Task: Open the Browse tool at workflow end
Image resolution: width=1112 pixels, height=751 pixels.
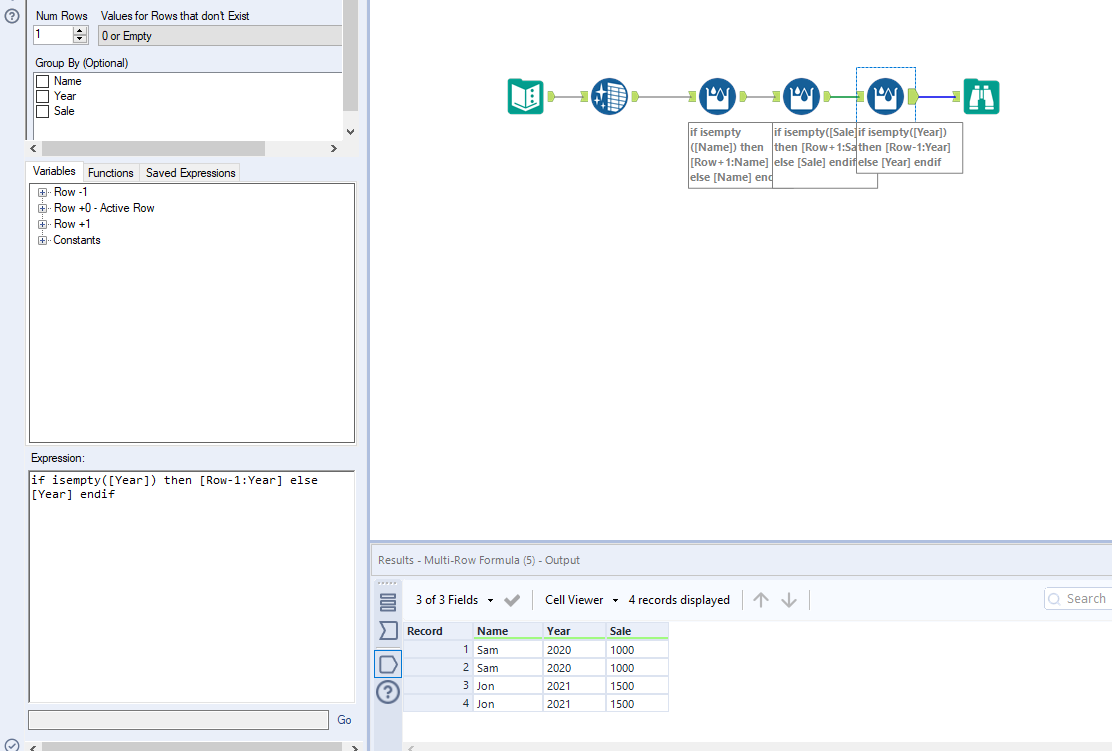Action: [981, 96]
